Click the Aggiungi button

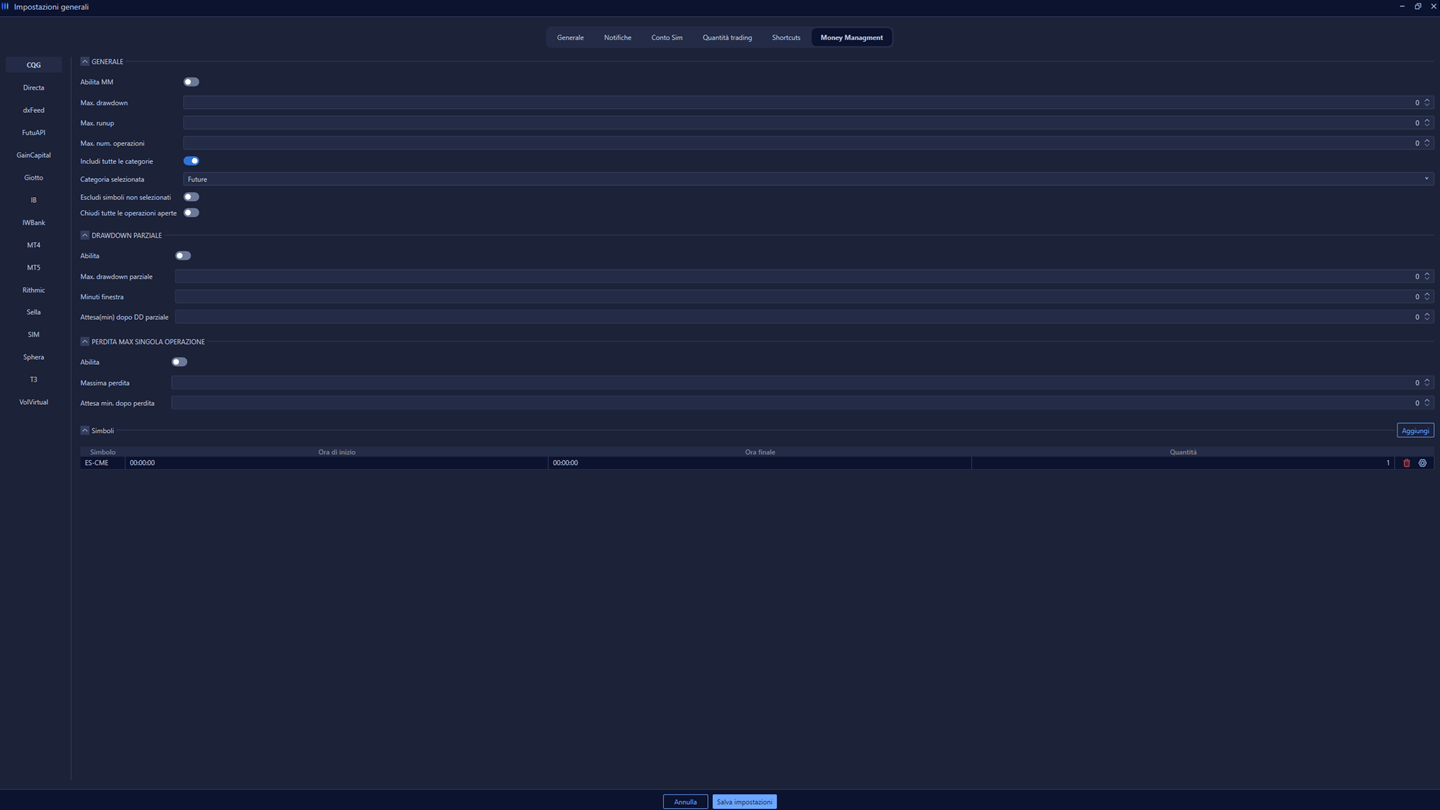click(1415, 430)
